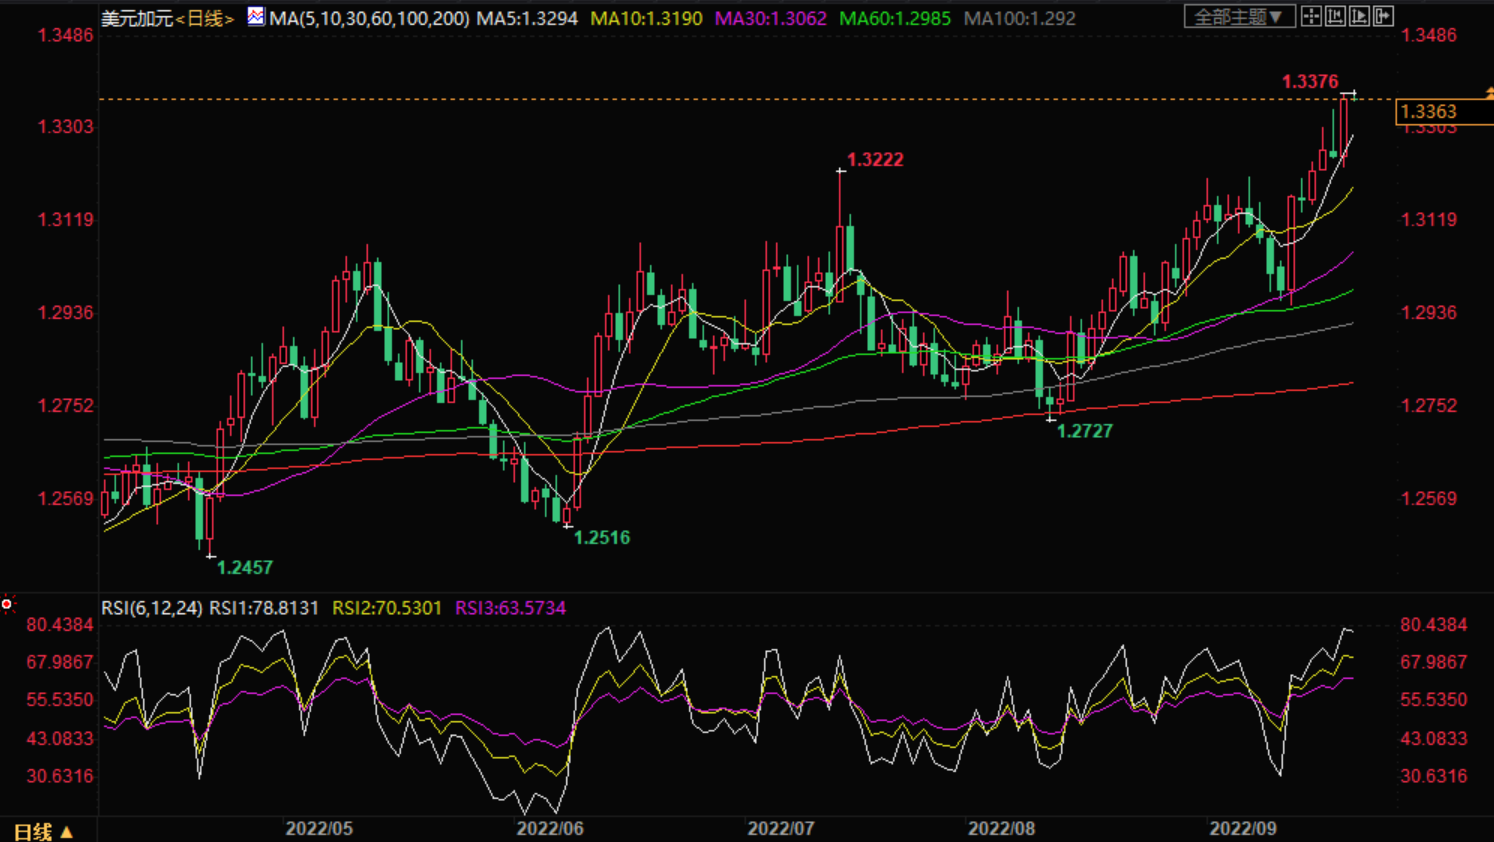Click the crosshair cursor tool icon

click(1311, 16)
